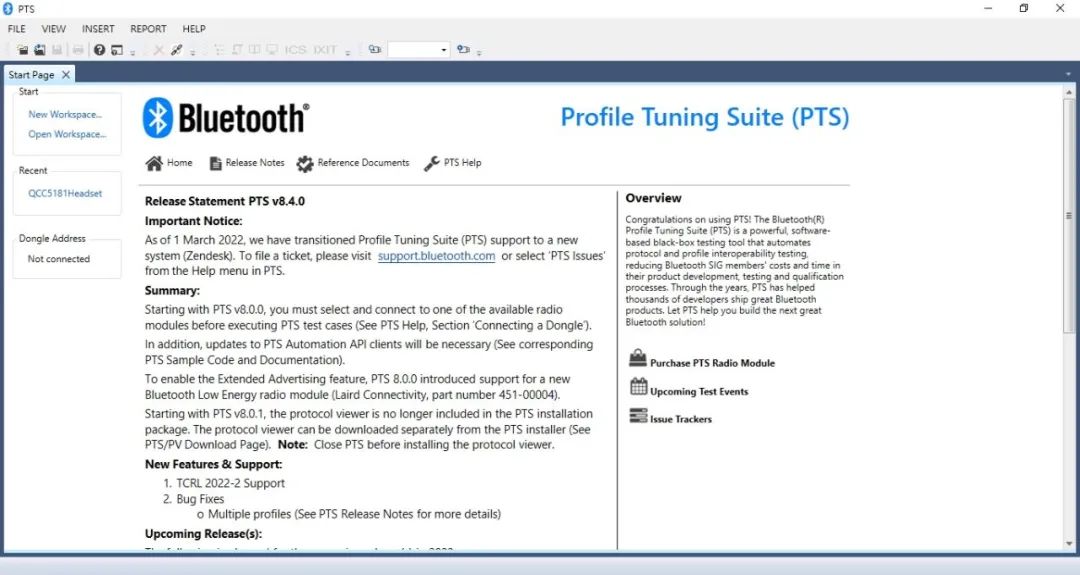The width and height of the screenshot is (1080, 575).
Task: Open the Issue Trackers link
Action: pos(681,419)
